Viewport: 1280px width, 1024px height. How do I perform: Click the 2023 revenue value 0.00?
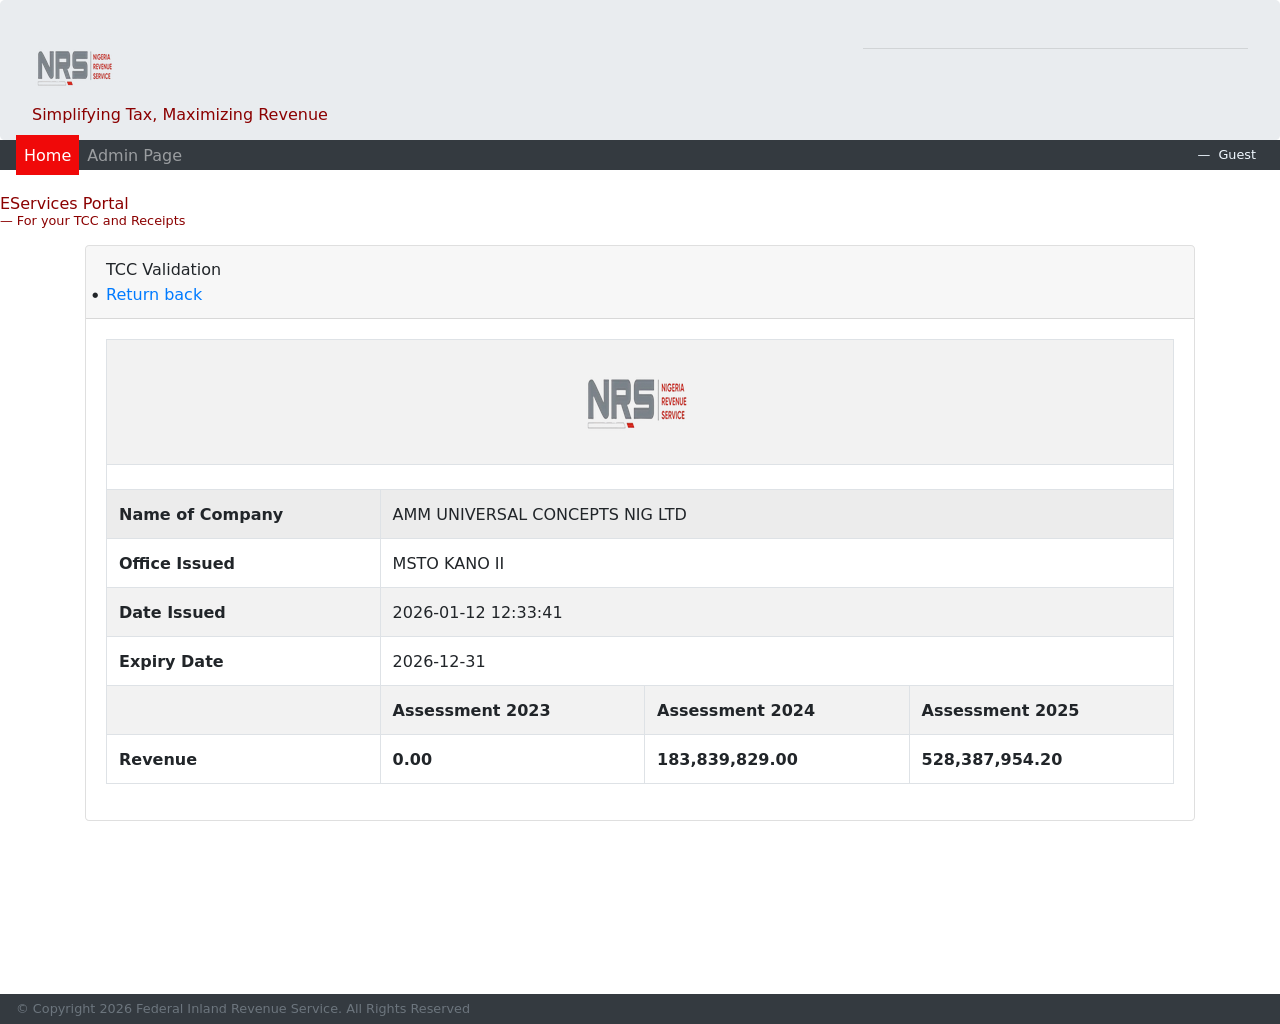pos(412,759)
